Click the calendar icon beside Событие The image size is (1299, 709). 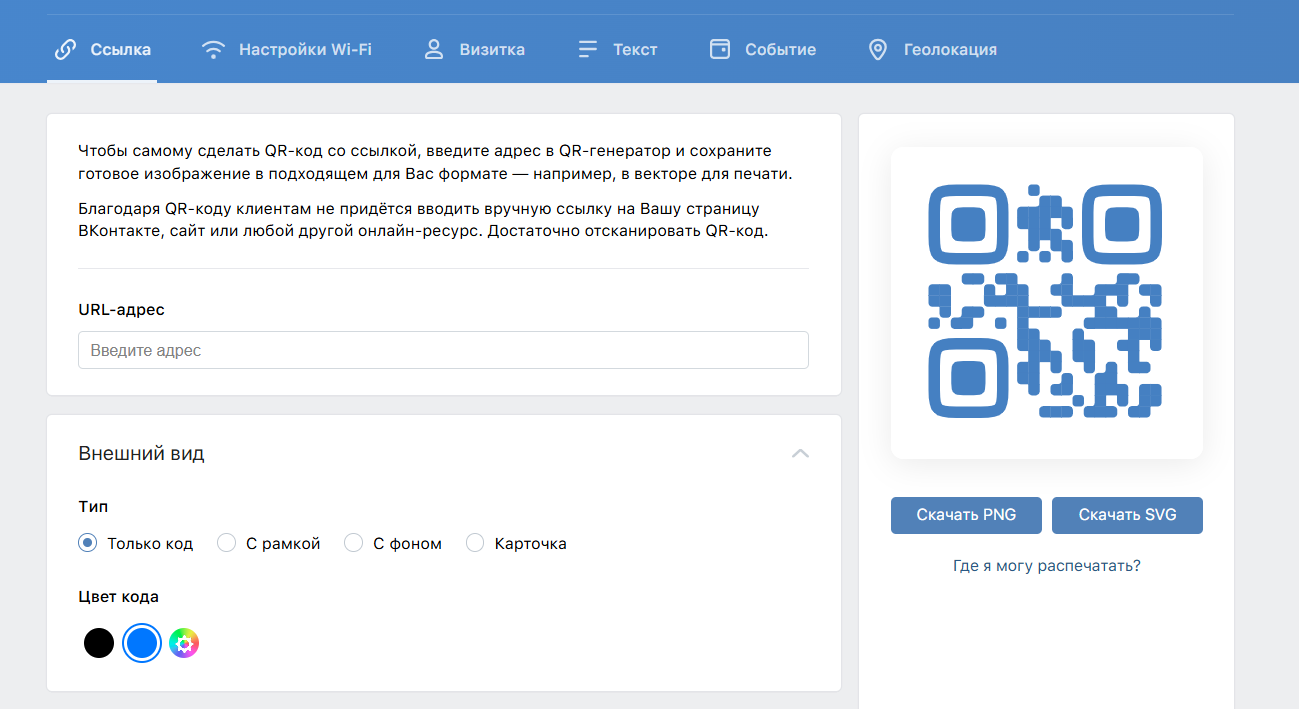click(720, 49)
